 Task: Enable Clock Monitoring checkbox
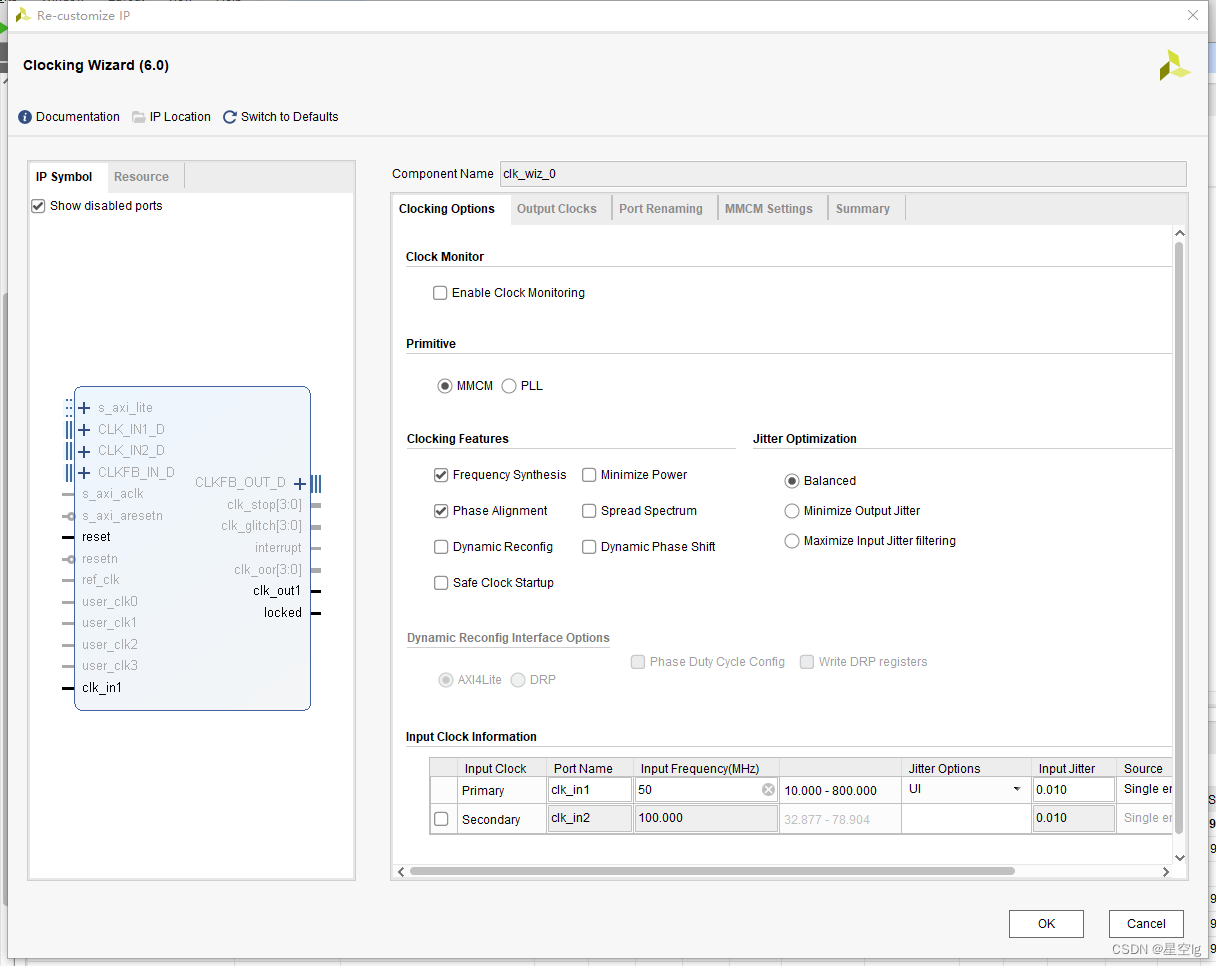click(440, 293)
